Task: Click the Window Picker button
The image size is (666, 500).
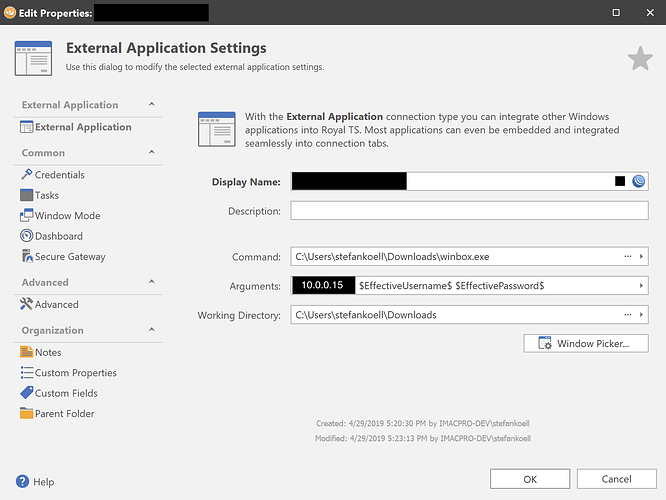Action: (585, 343)
